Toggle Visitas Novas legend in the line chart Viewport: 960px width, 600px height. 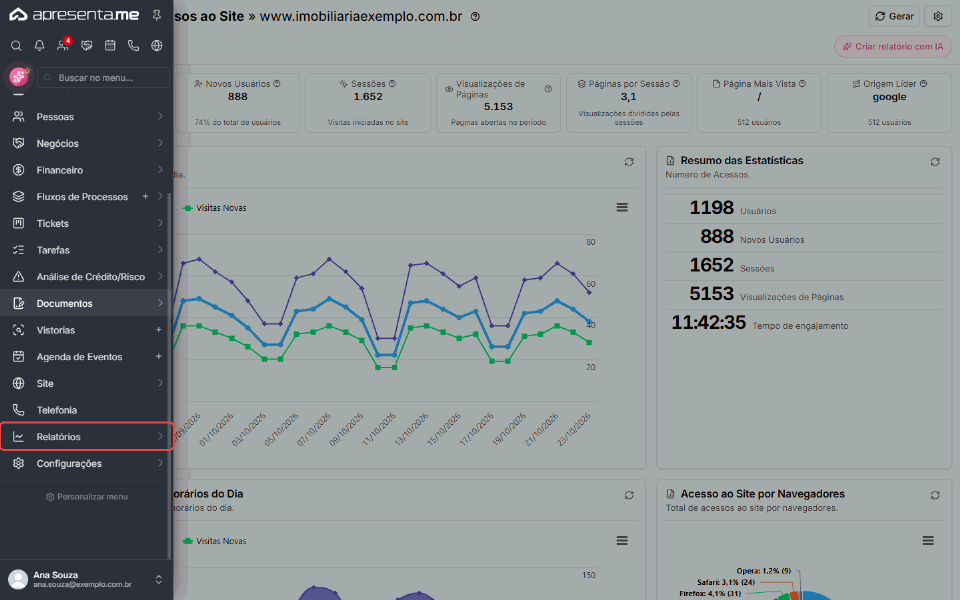click(215, 208)
